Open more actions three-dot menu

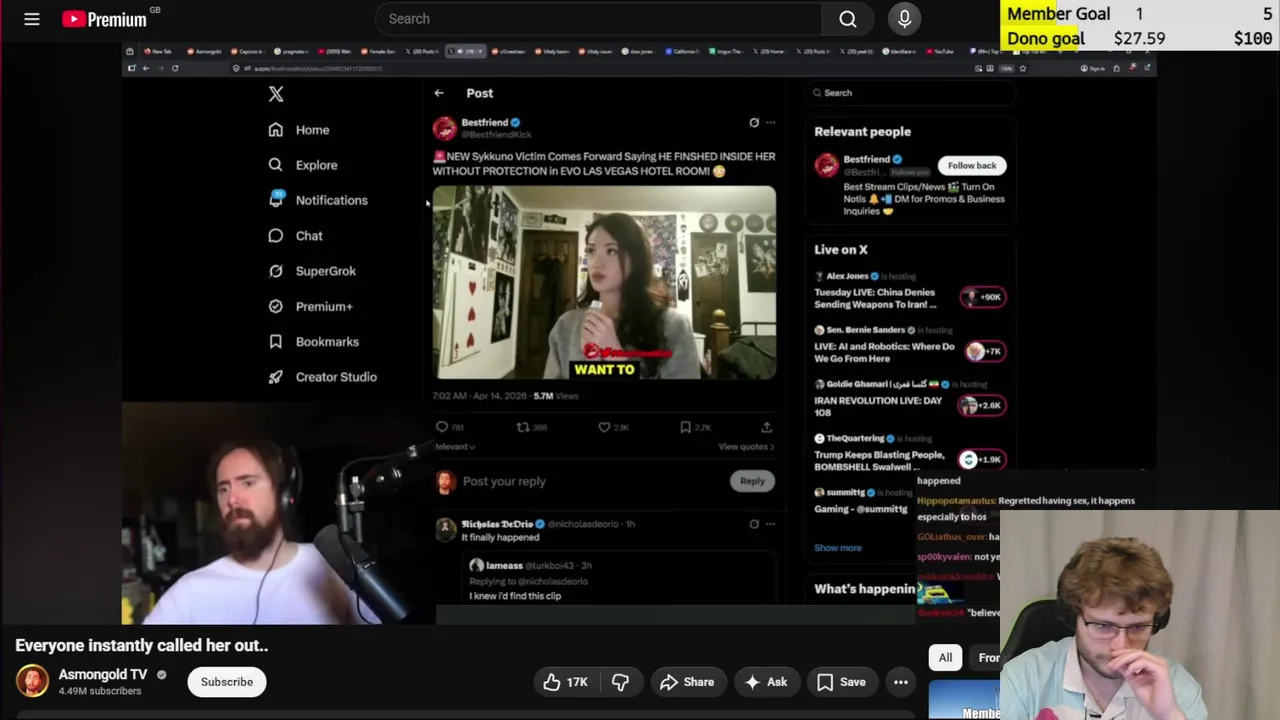[x=901, y=682]
